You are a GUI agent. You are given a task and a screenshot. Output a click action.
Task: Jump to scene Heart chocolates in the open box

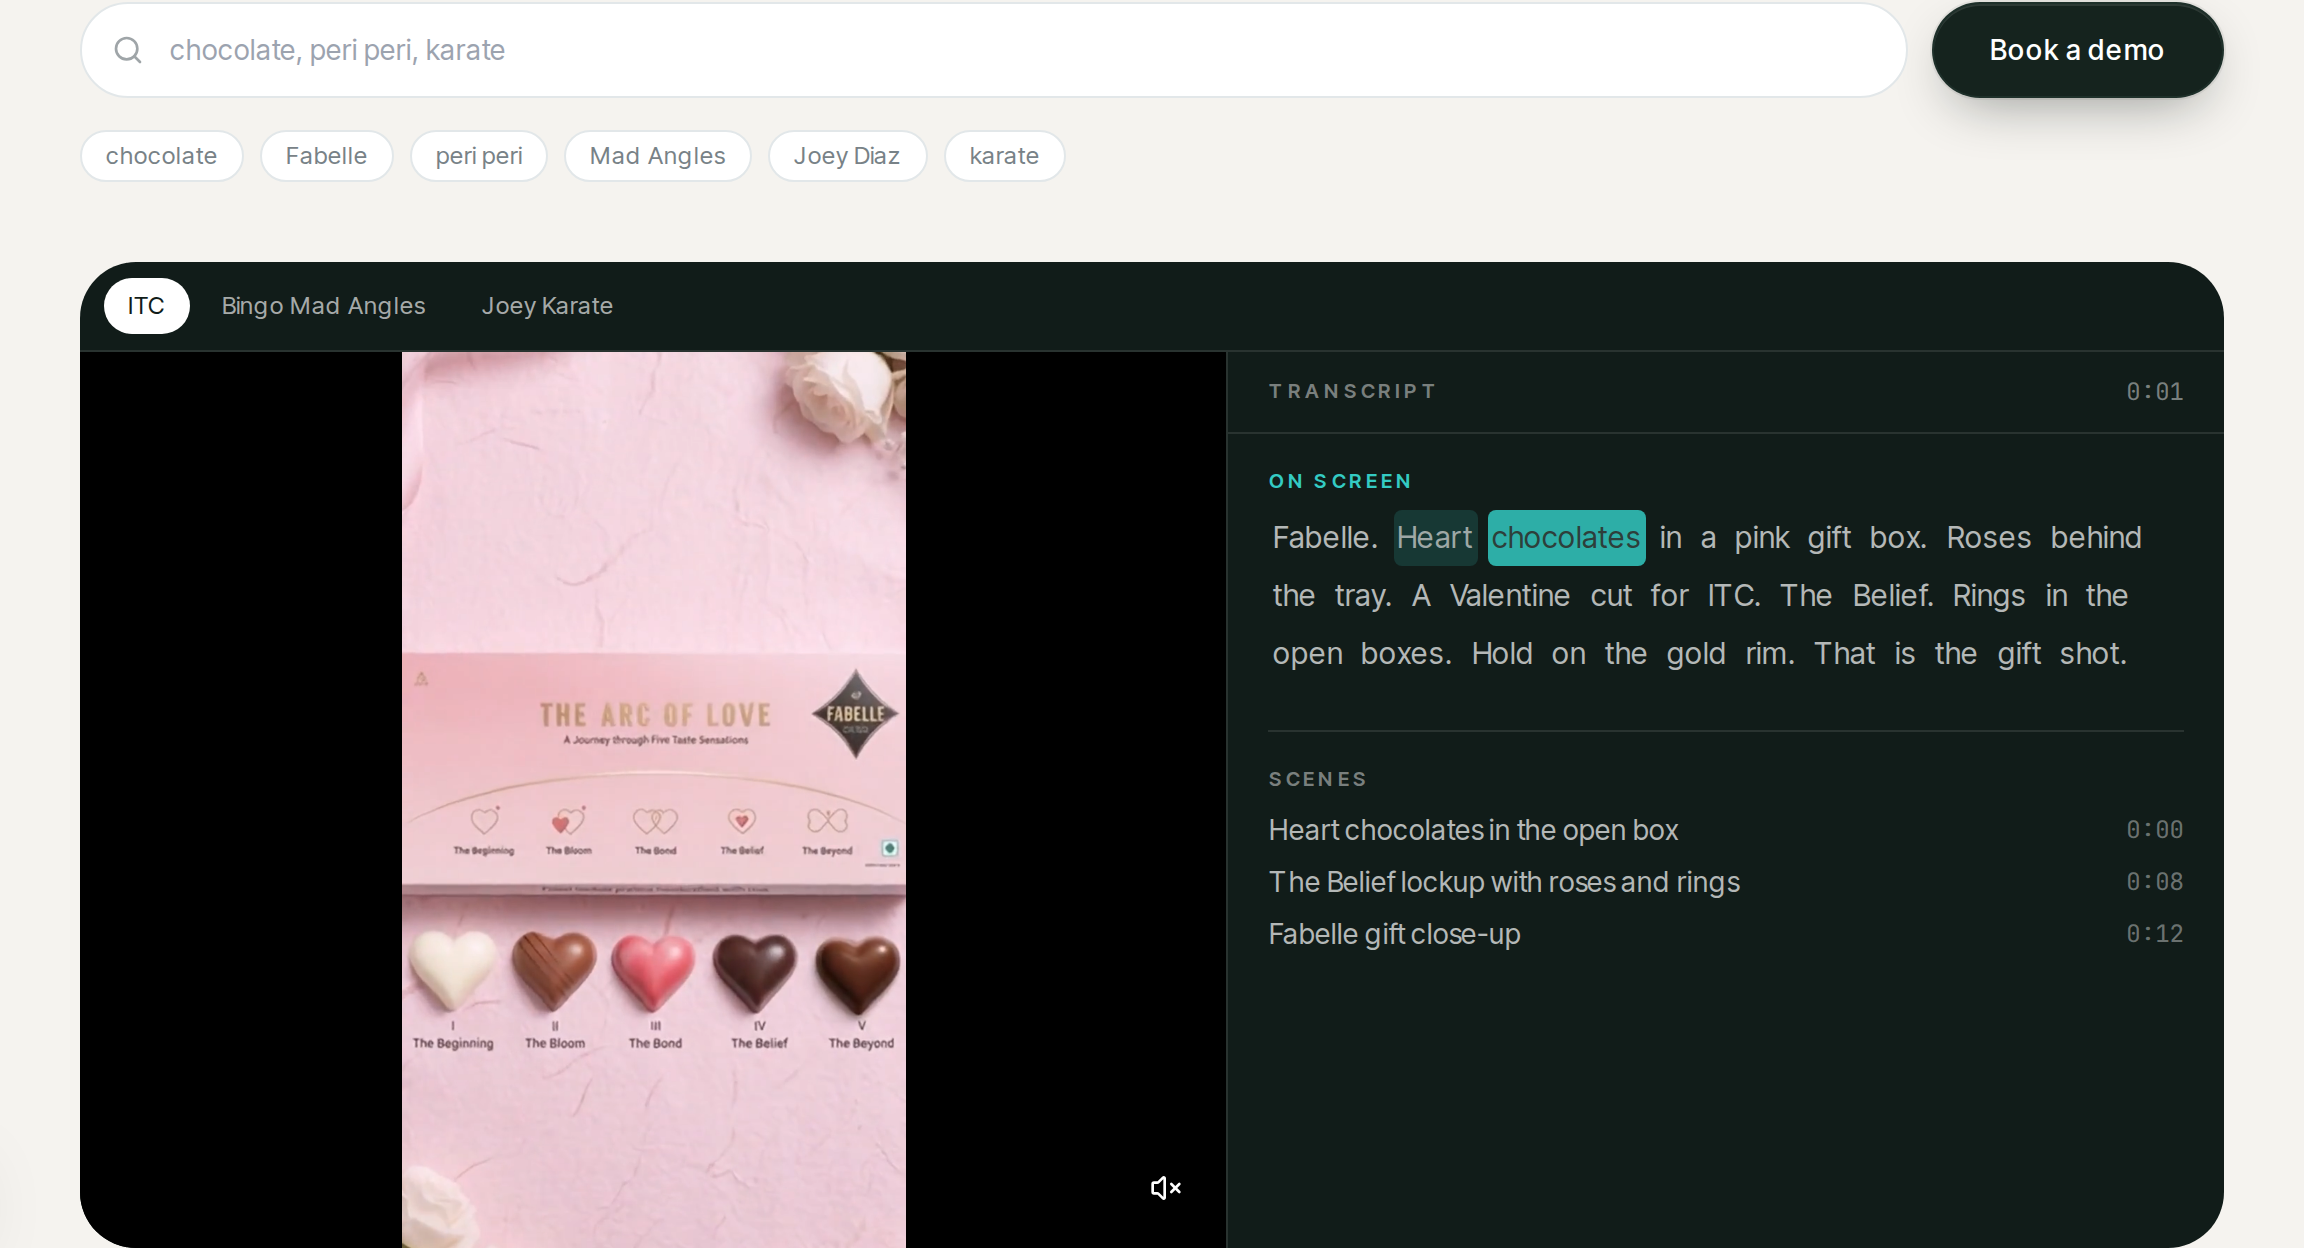[x=1725, y=830]
